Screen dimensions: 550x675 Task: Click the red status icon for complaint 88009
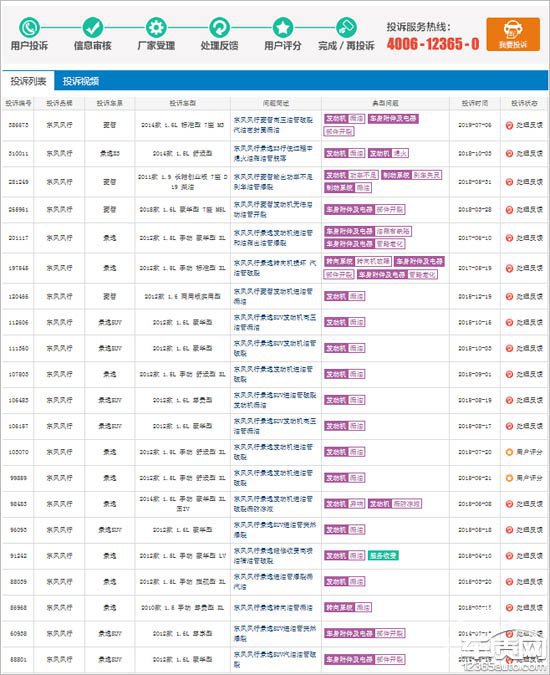509,582
